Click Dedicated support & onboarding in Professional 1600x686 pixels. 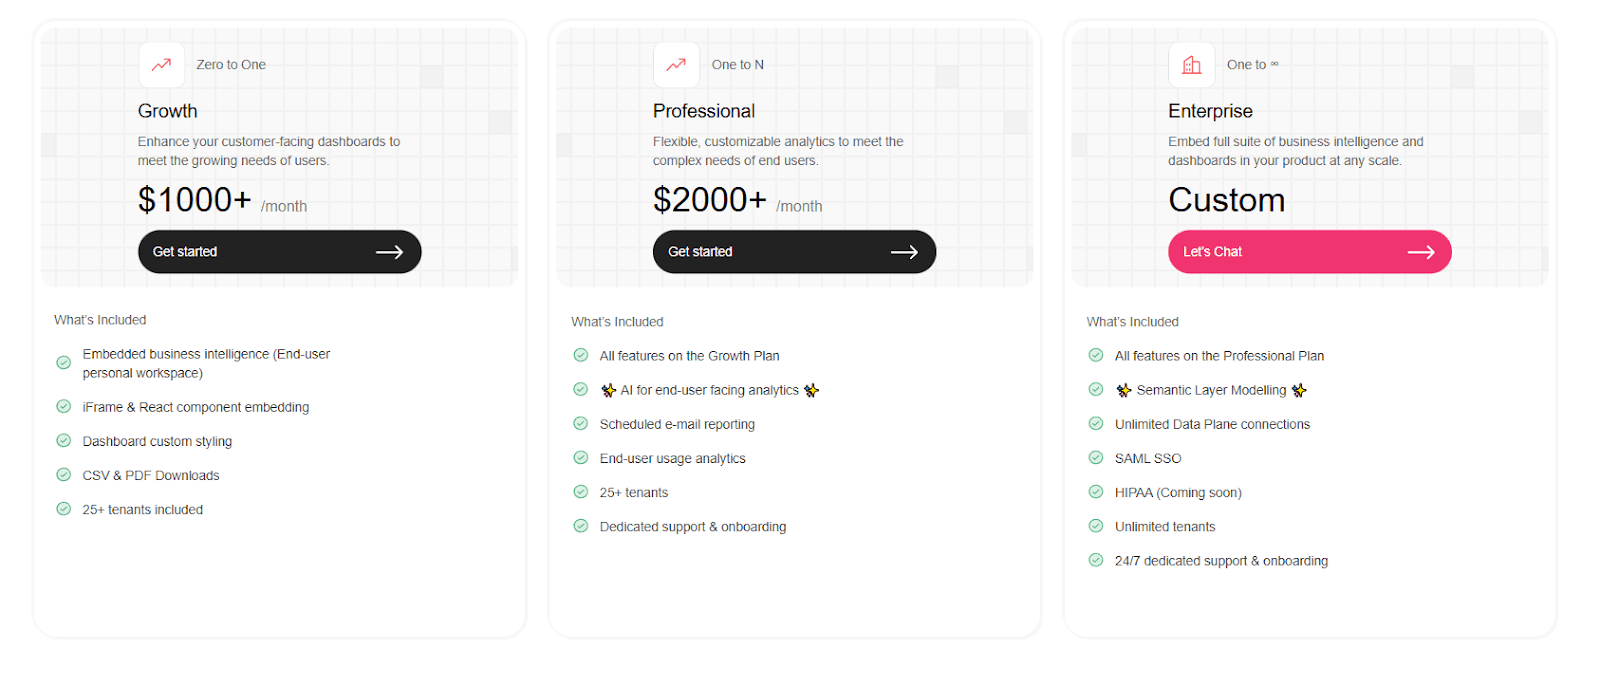pos(692,527)
